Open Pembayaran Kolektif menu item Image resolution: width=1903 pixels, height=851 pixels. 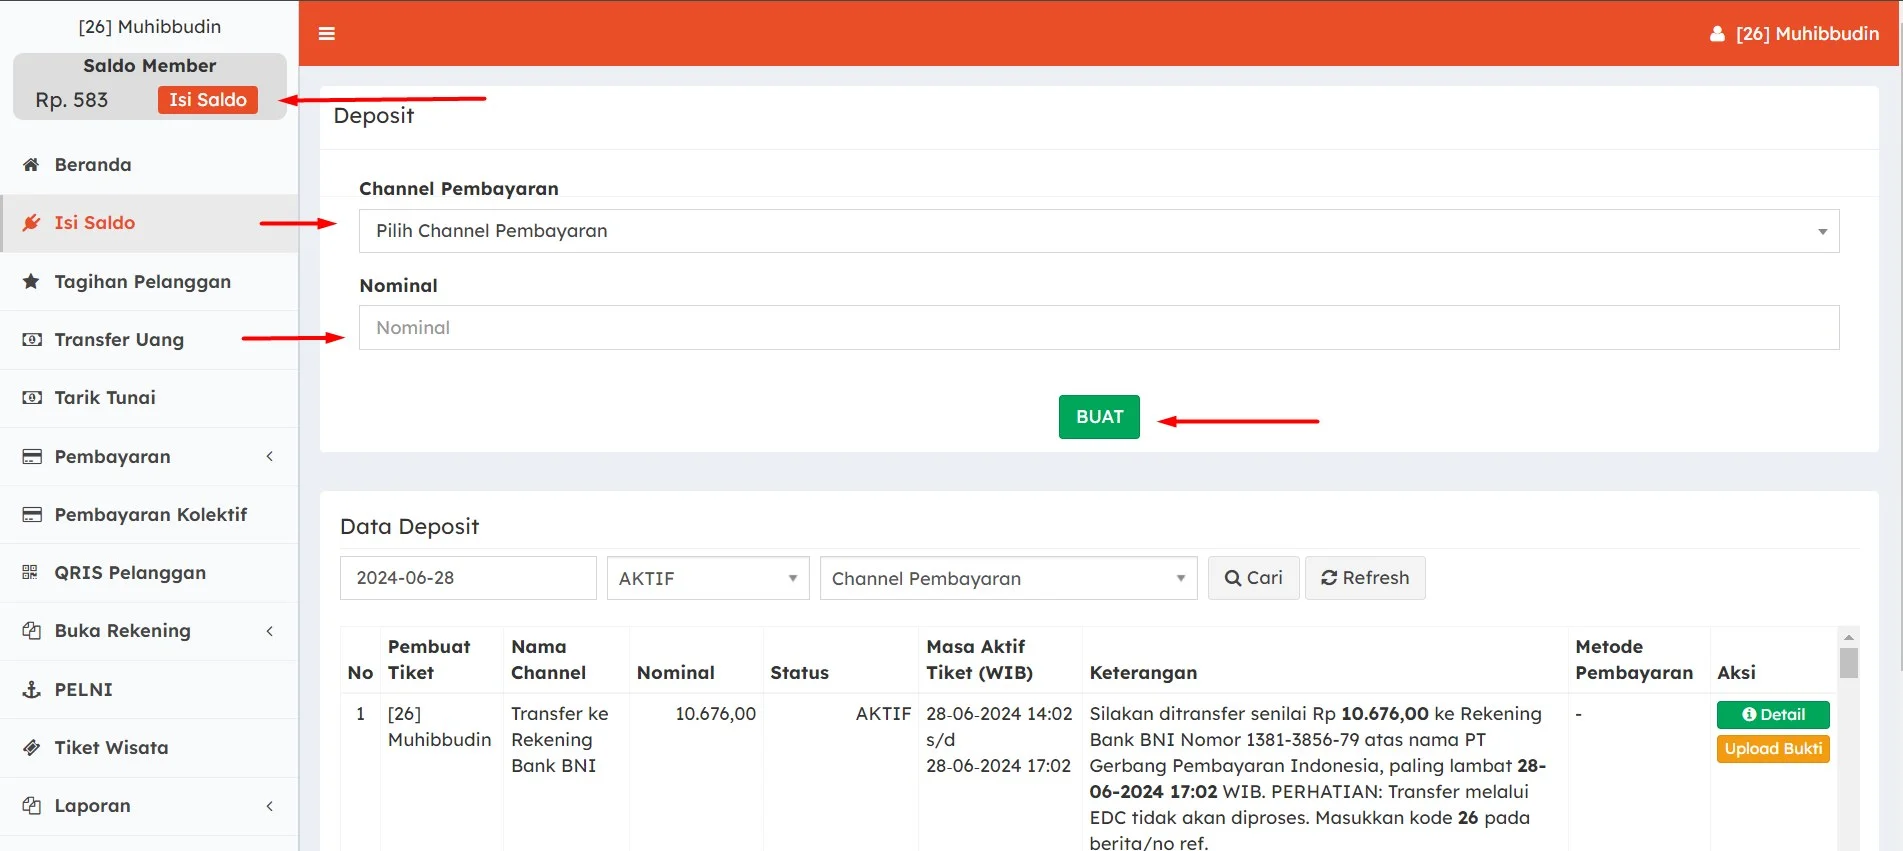[150, 515]
